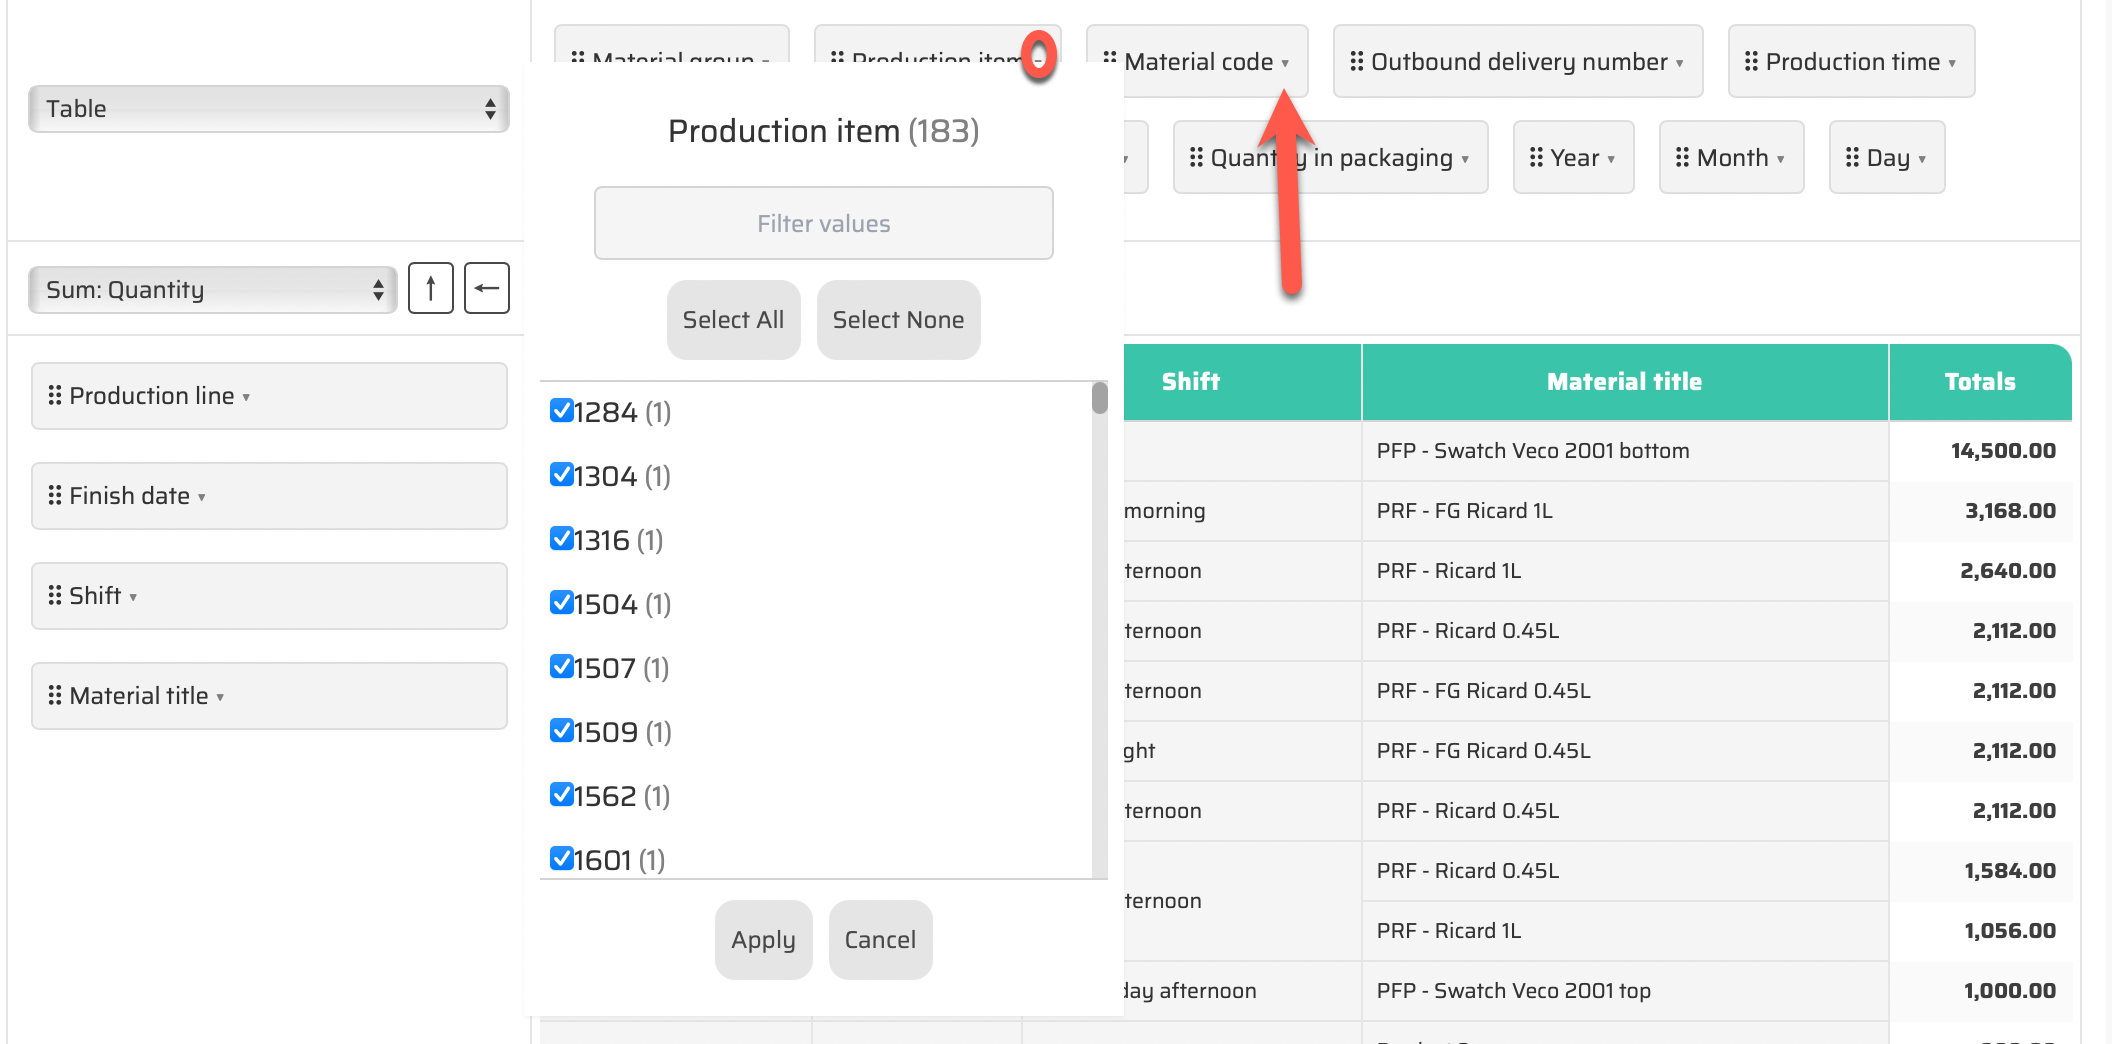
Task: Uncheck the 1504 value checkbox
Action: pos(562,603)
